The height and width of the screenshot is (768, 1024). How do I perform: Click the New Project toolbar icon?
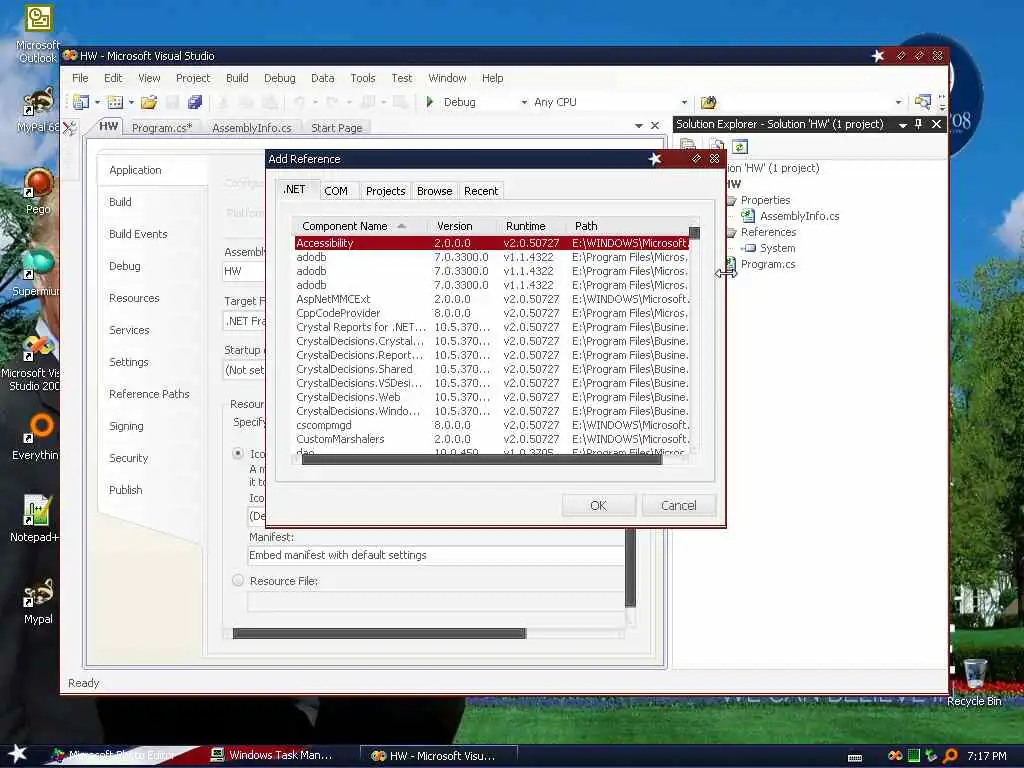coord(81,102)
